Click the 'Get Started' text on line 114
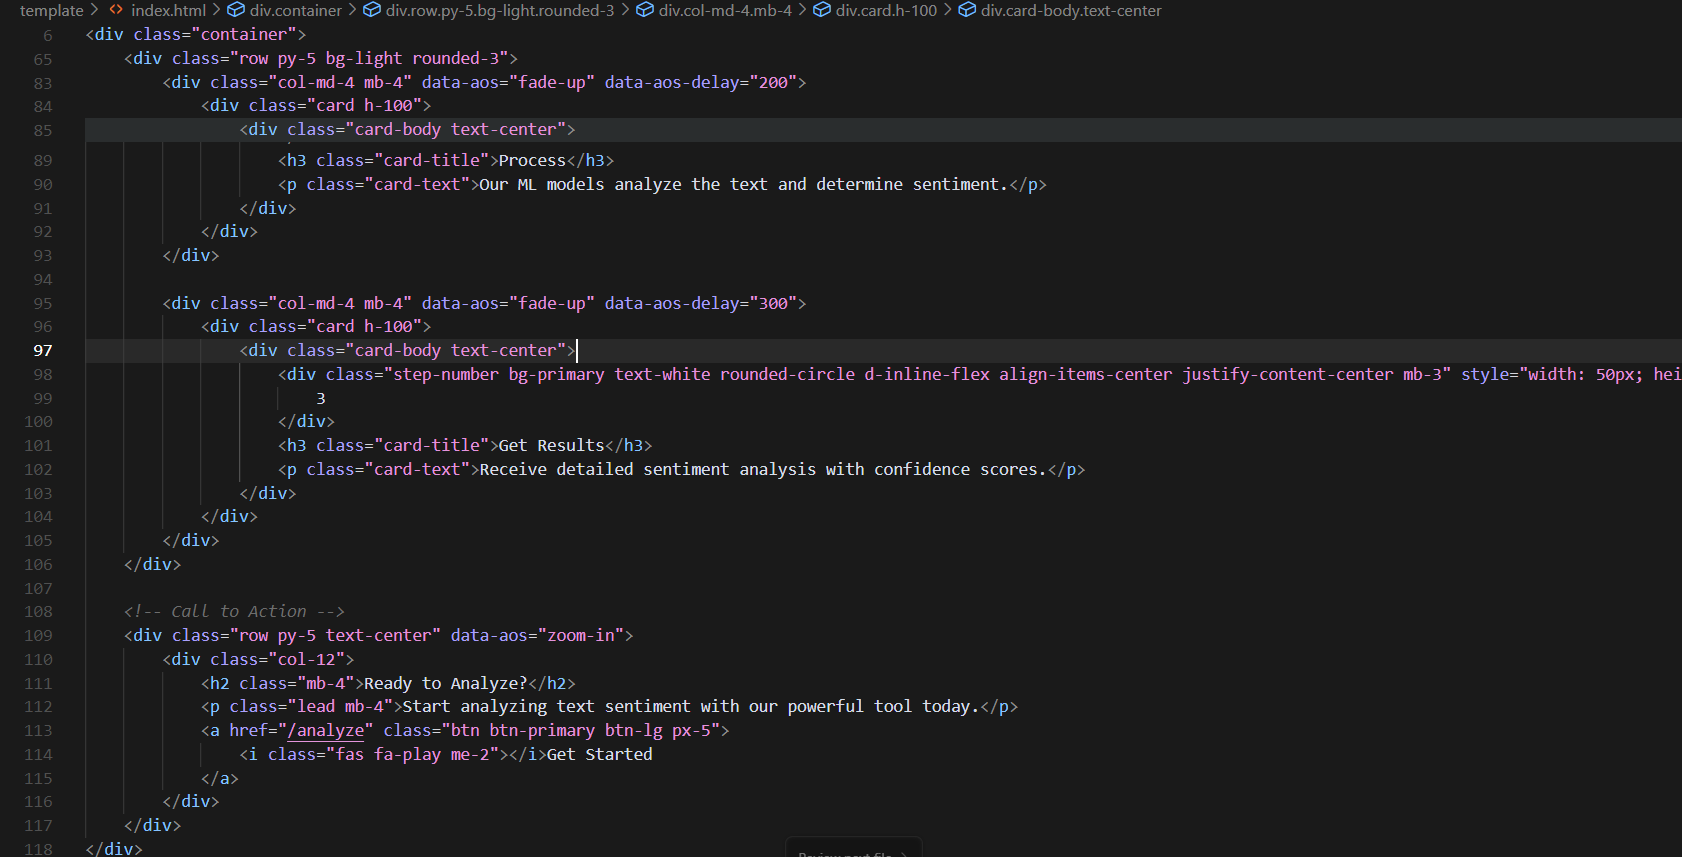The image size is (1682, 857). point(599,754)
